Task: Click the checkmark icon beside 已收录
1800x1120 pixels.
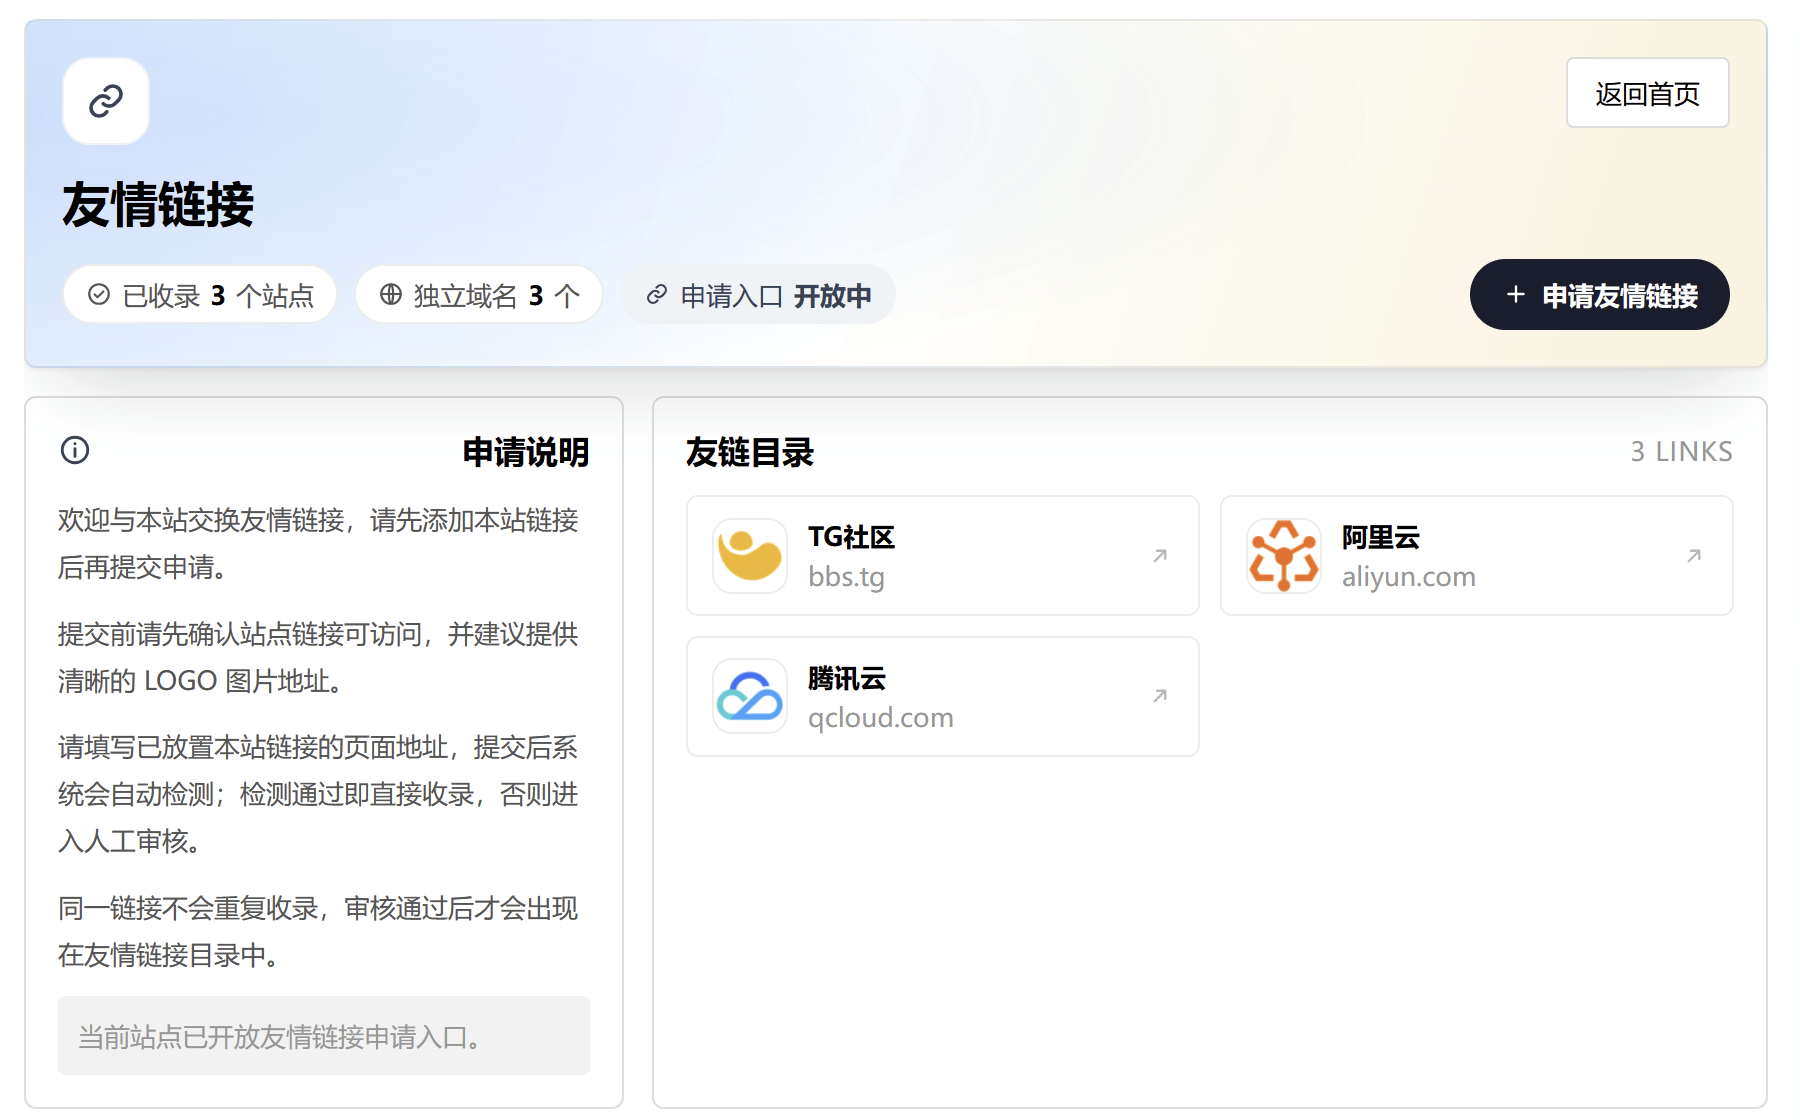Action: (x=99, y=295)
